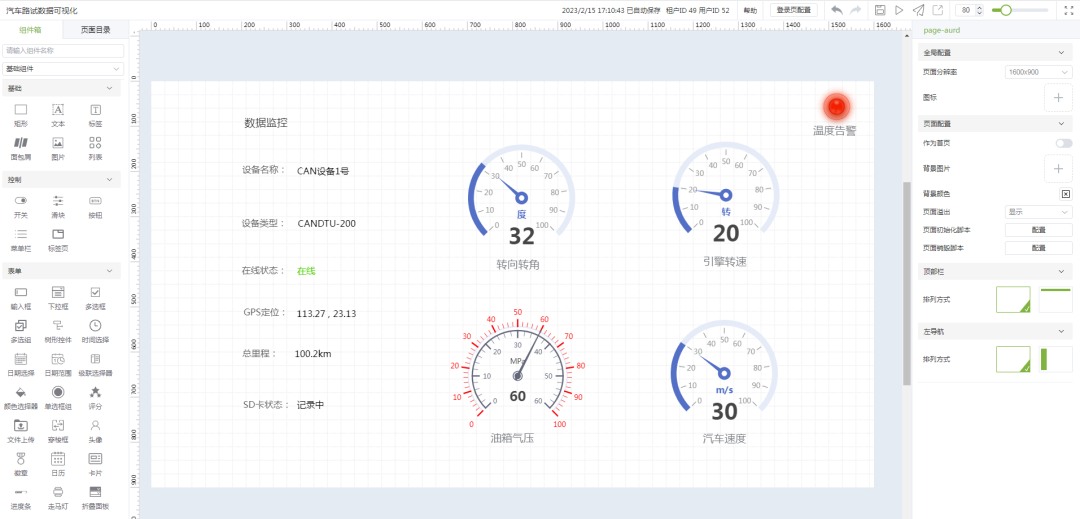Collapse the 全局配置 section
This screenshot has width=1080, height=519.
1061,51
